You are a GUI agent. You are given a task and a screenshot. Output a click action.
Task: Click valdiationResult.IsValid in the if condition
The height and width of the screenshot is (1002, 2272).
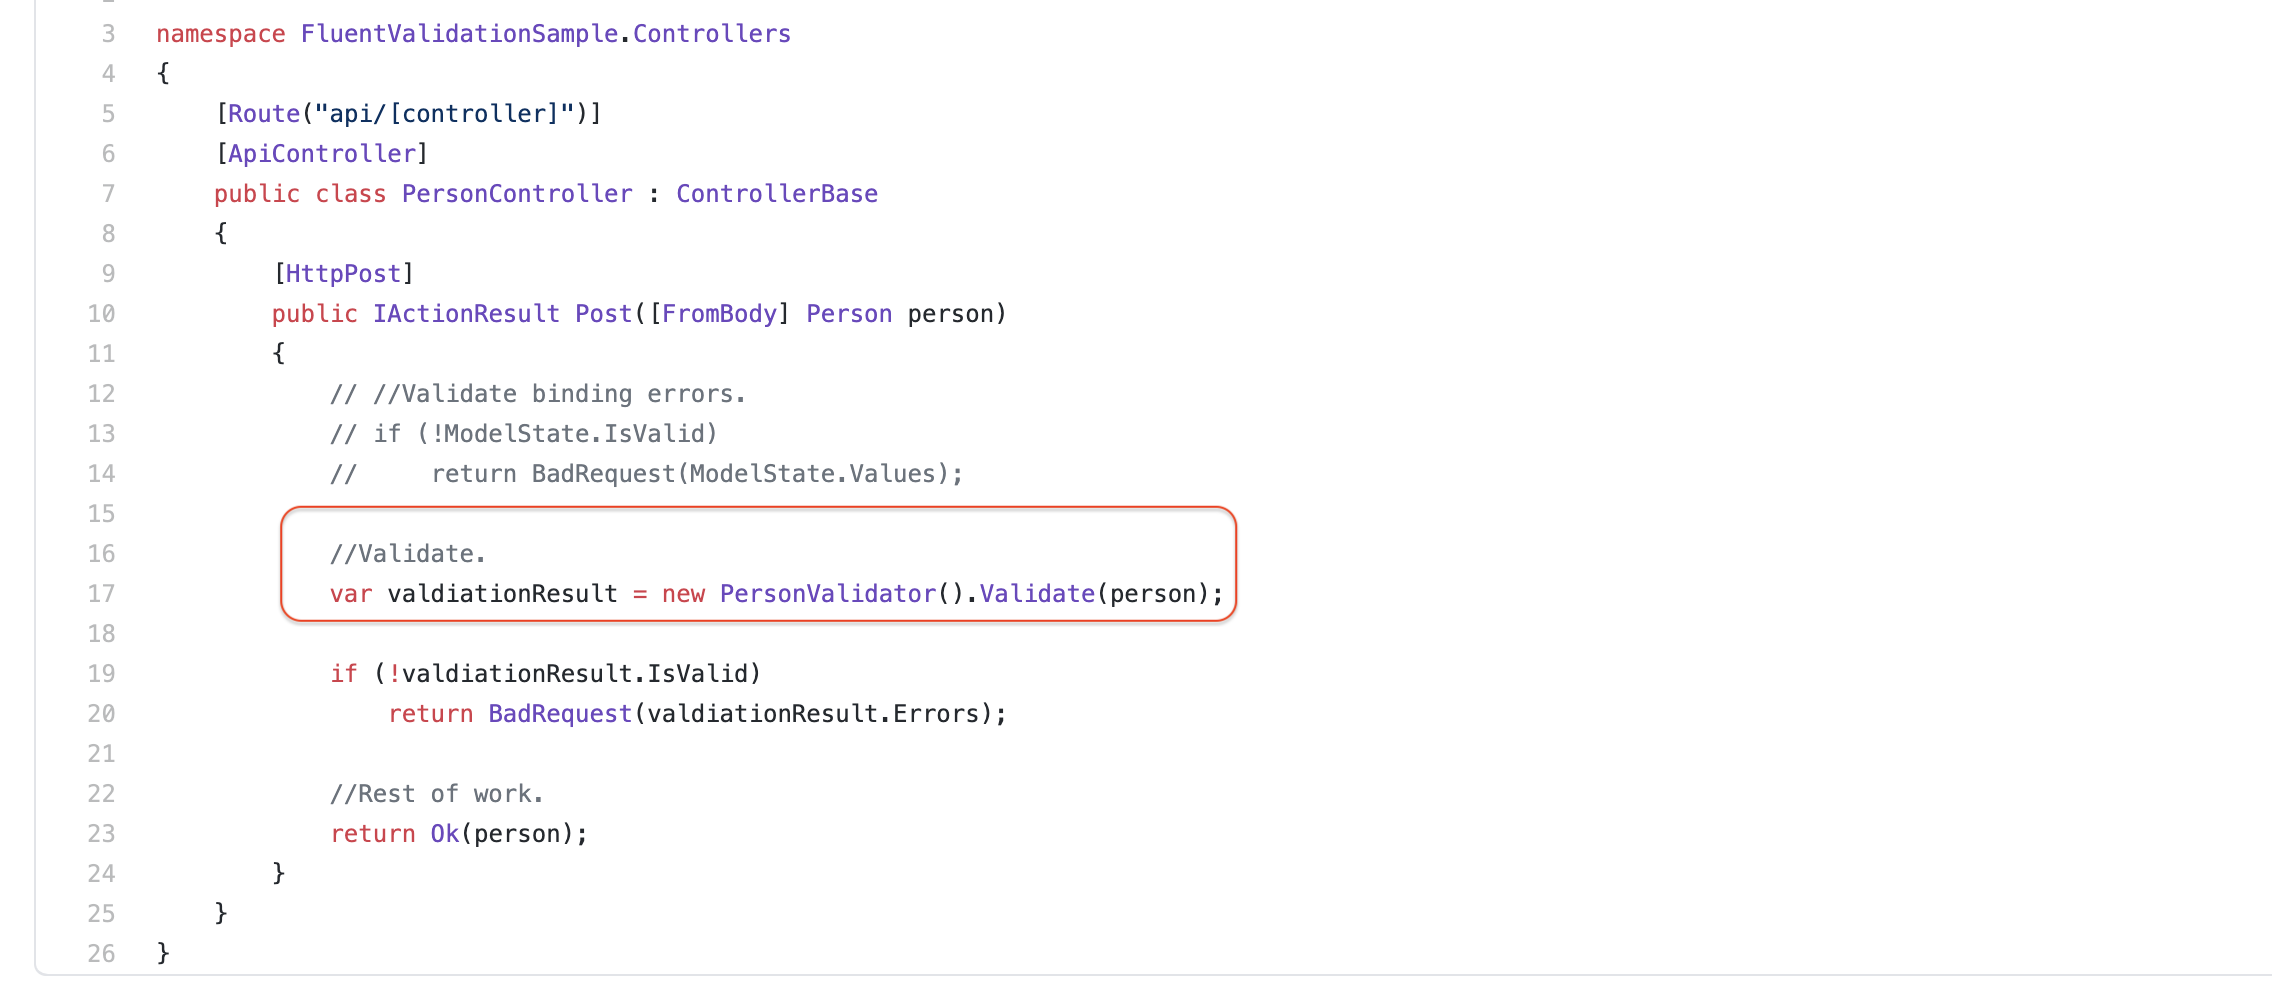click(x=574, y=674)
